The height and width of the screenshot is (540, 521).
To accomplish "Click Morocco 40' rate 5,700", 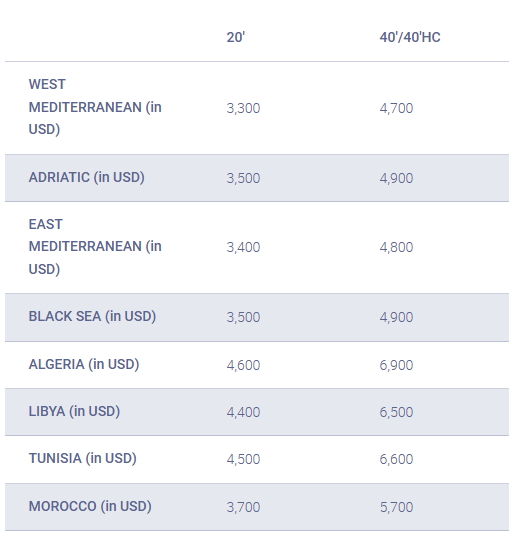I will point(396,507).
